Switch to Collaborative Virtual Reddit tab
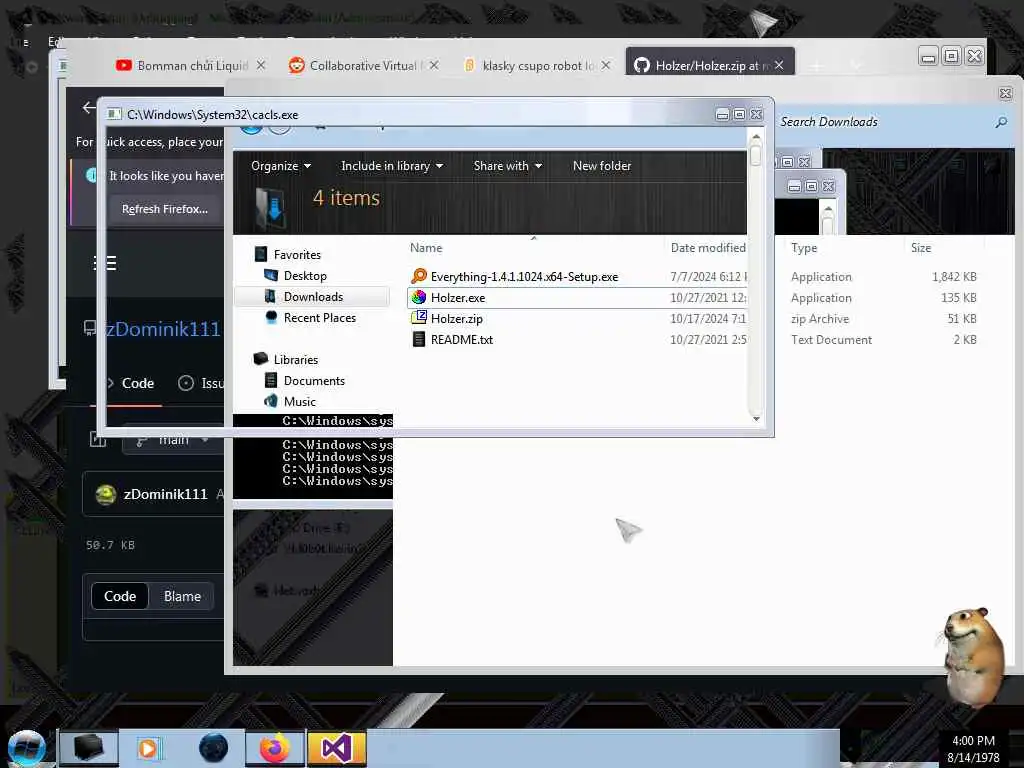Viewport: 1024px width, 768px height. pyautogui.click(x=363, y=65)
